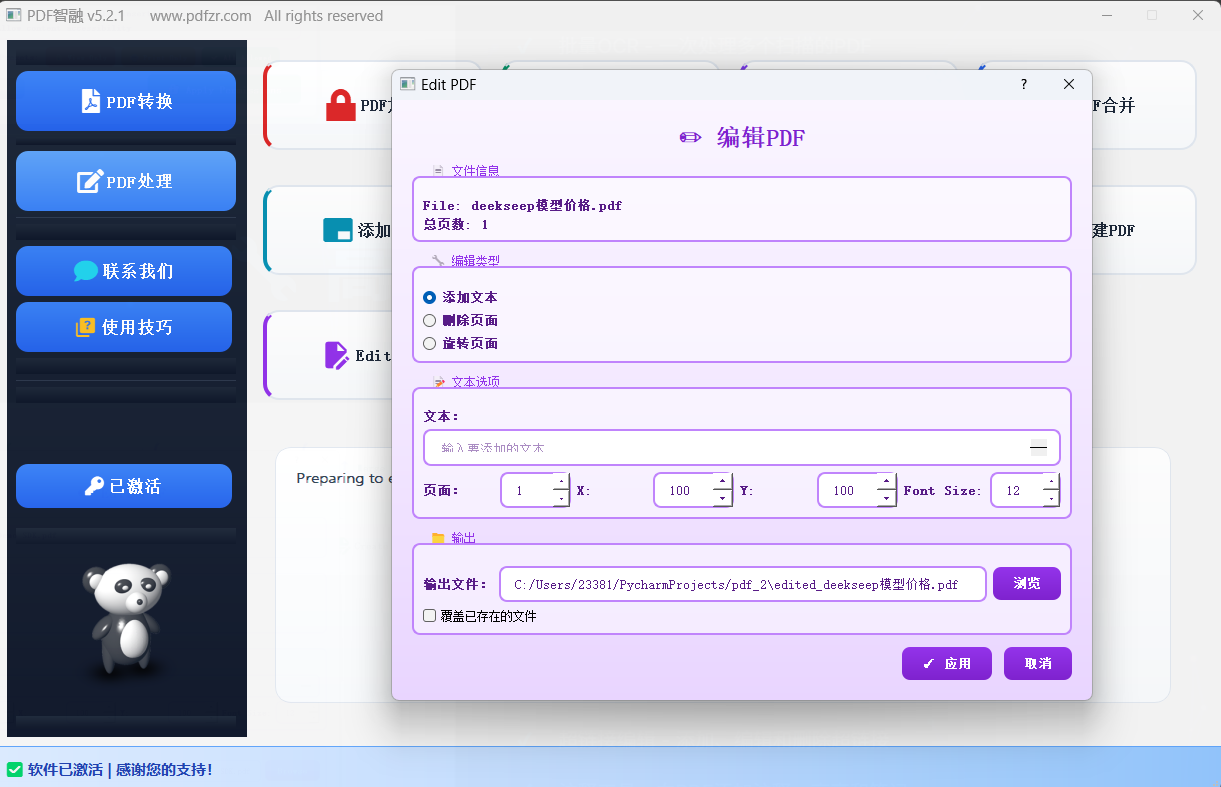
Task: Increase the Y coordinate value
Action: click(x=886, y=483)
